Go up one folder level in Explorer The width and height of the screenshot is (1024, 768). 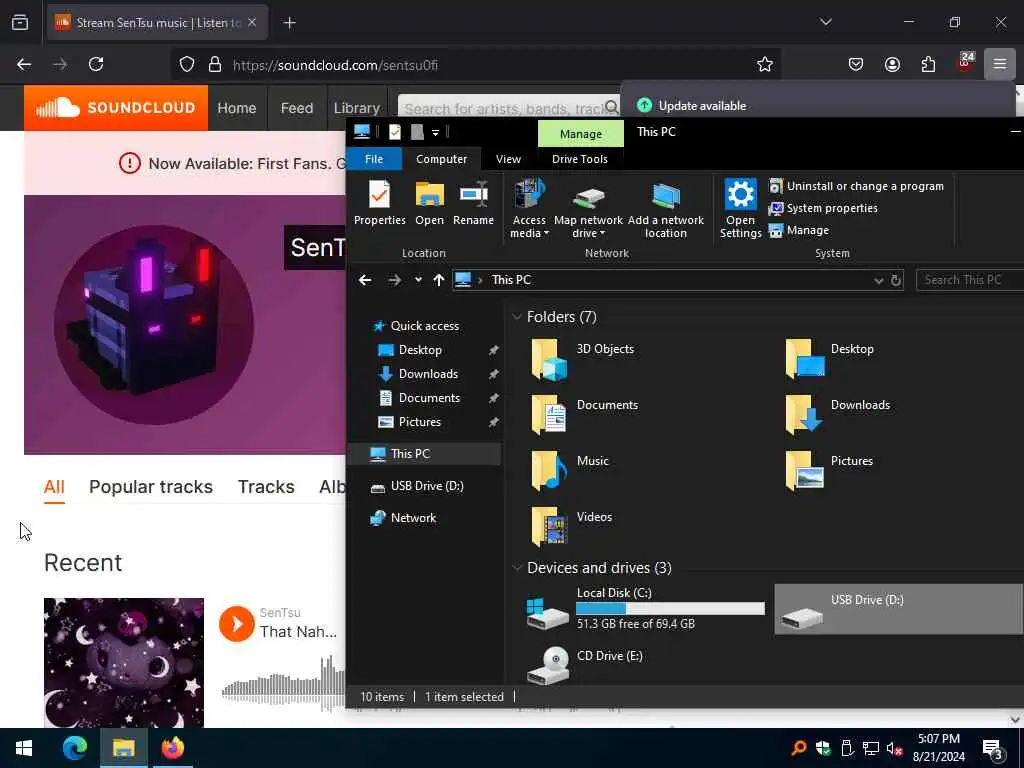(439, 280)
